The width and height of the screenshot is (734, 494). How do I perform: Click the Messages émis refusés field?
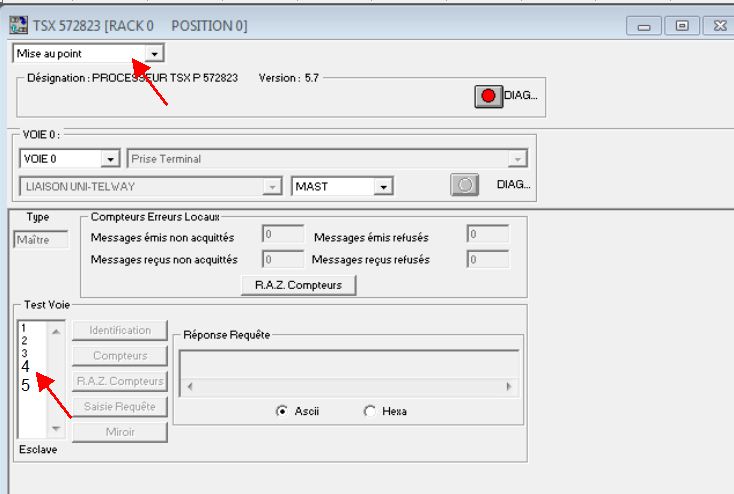(x=488, y=234)
